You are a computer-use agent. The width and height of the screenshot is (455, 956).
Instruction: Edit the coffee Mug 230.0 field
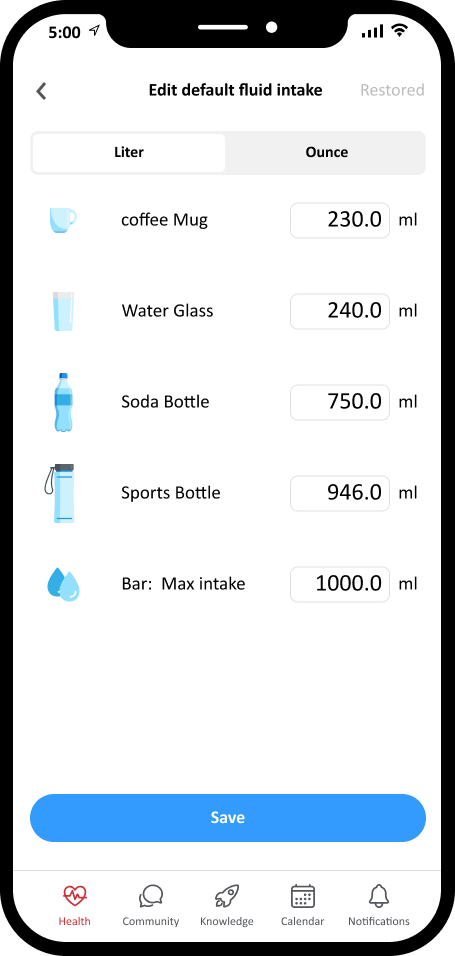point(340,220)
